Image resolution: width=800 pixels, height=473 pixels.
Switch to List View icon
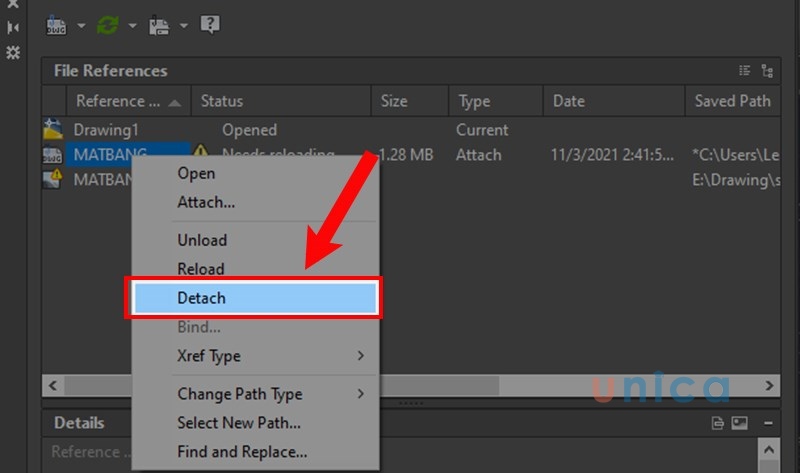coord(744,71)
